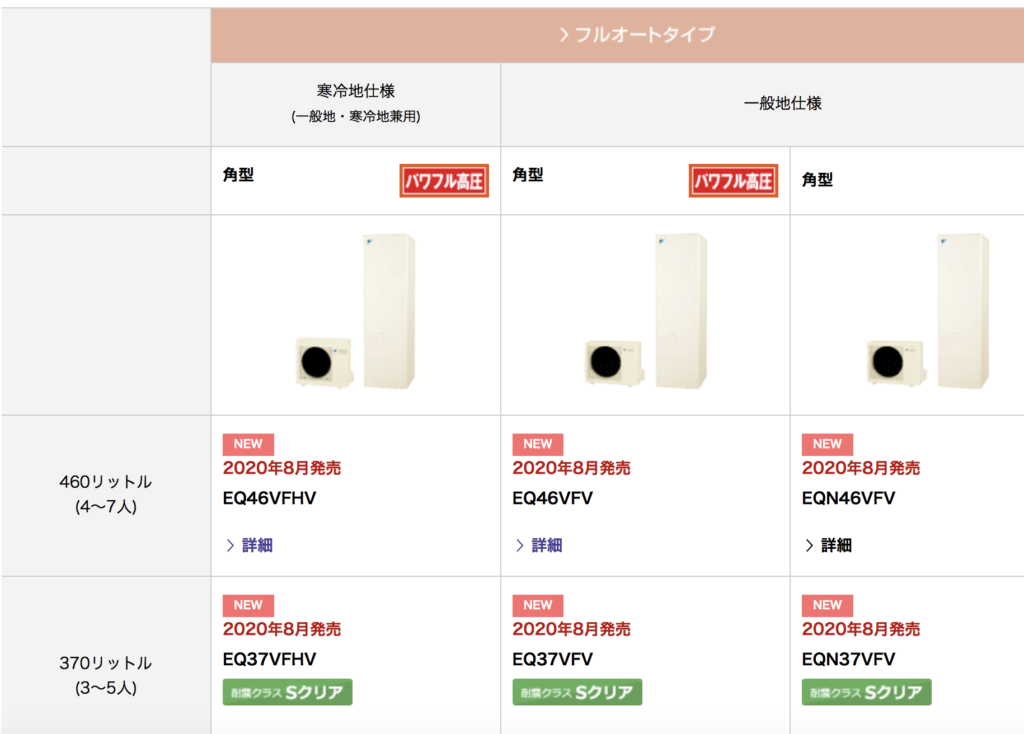1024x734 pixels.
Task: Select the EQ46VFHV product image
Action: point(356,313)
